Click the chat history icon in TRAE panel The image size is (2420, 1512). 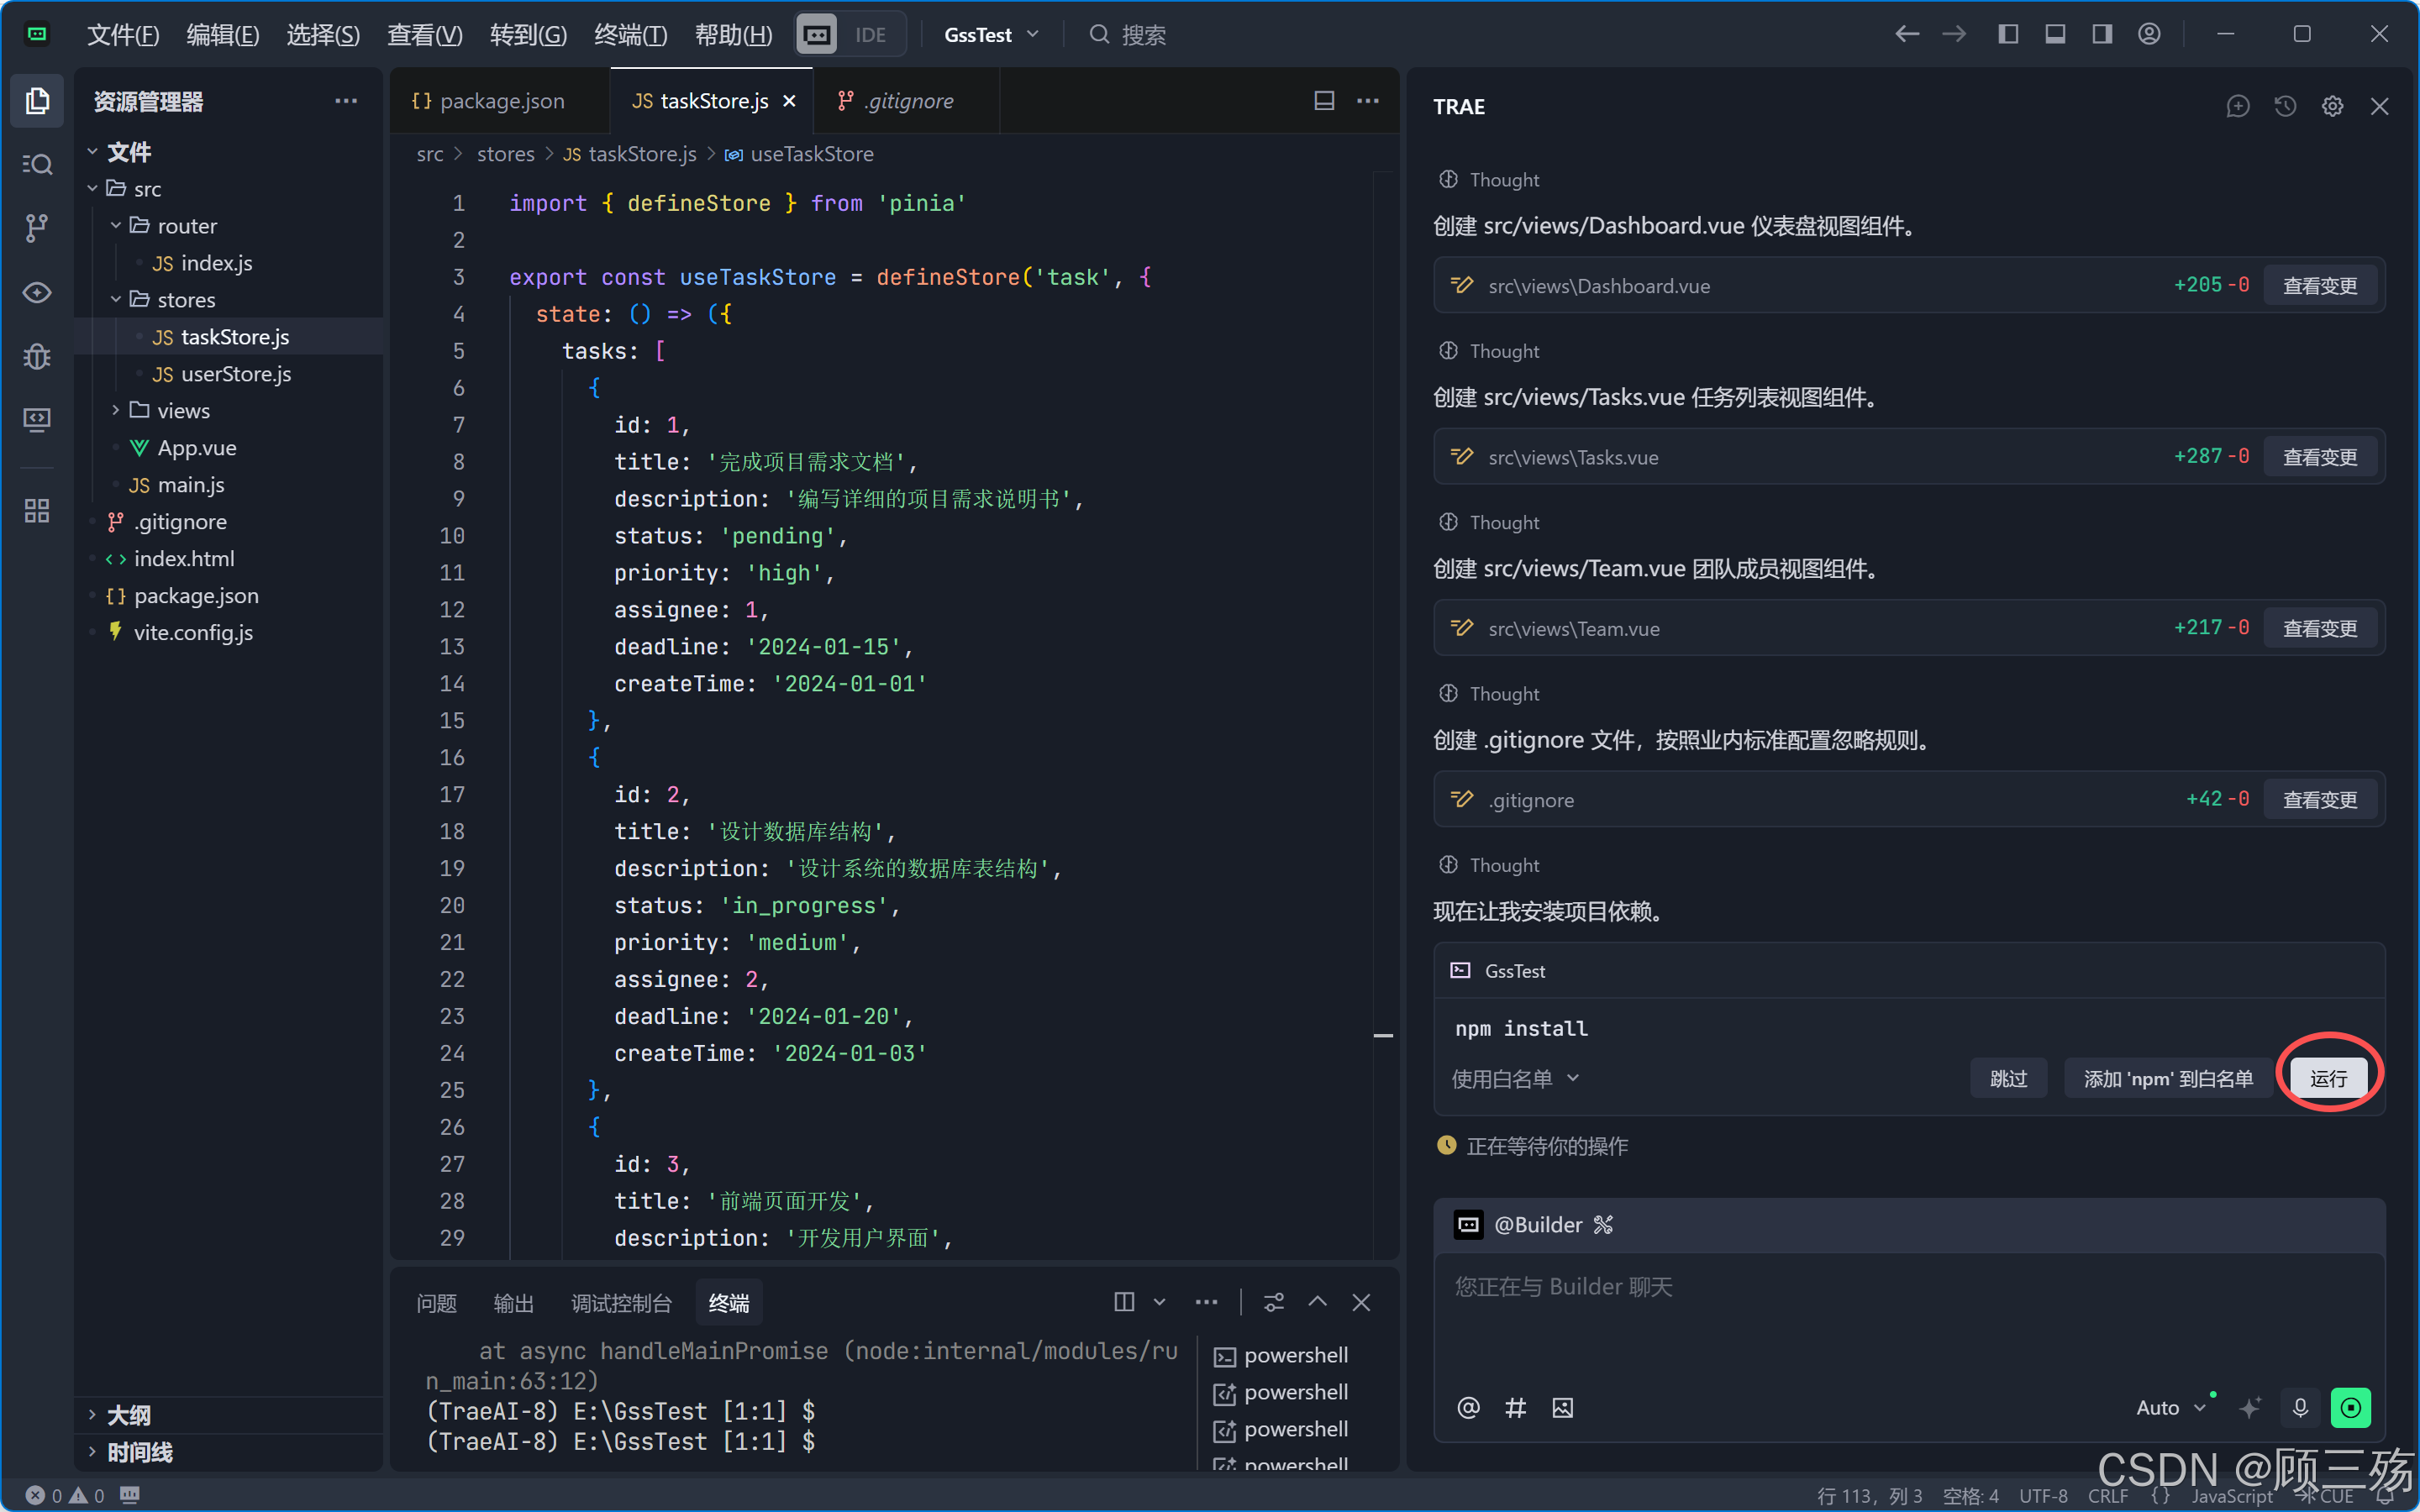(x=2285, y=106)
